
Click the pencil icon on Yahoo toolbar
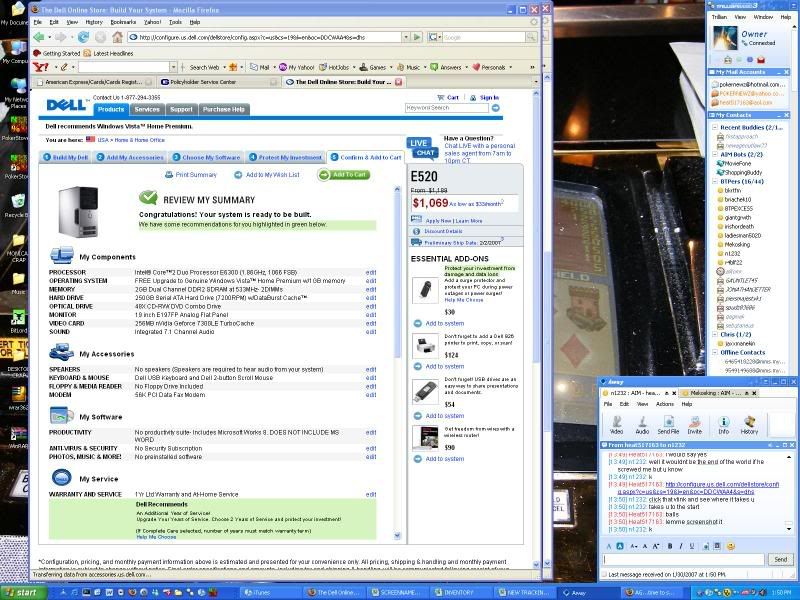point(64,67)
